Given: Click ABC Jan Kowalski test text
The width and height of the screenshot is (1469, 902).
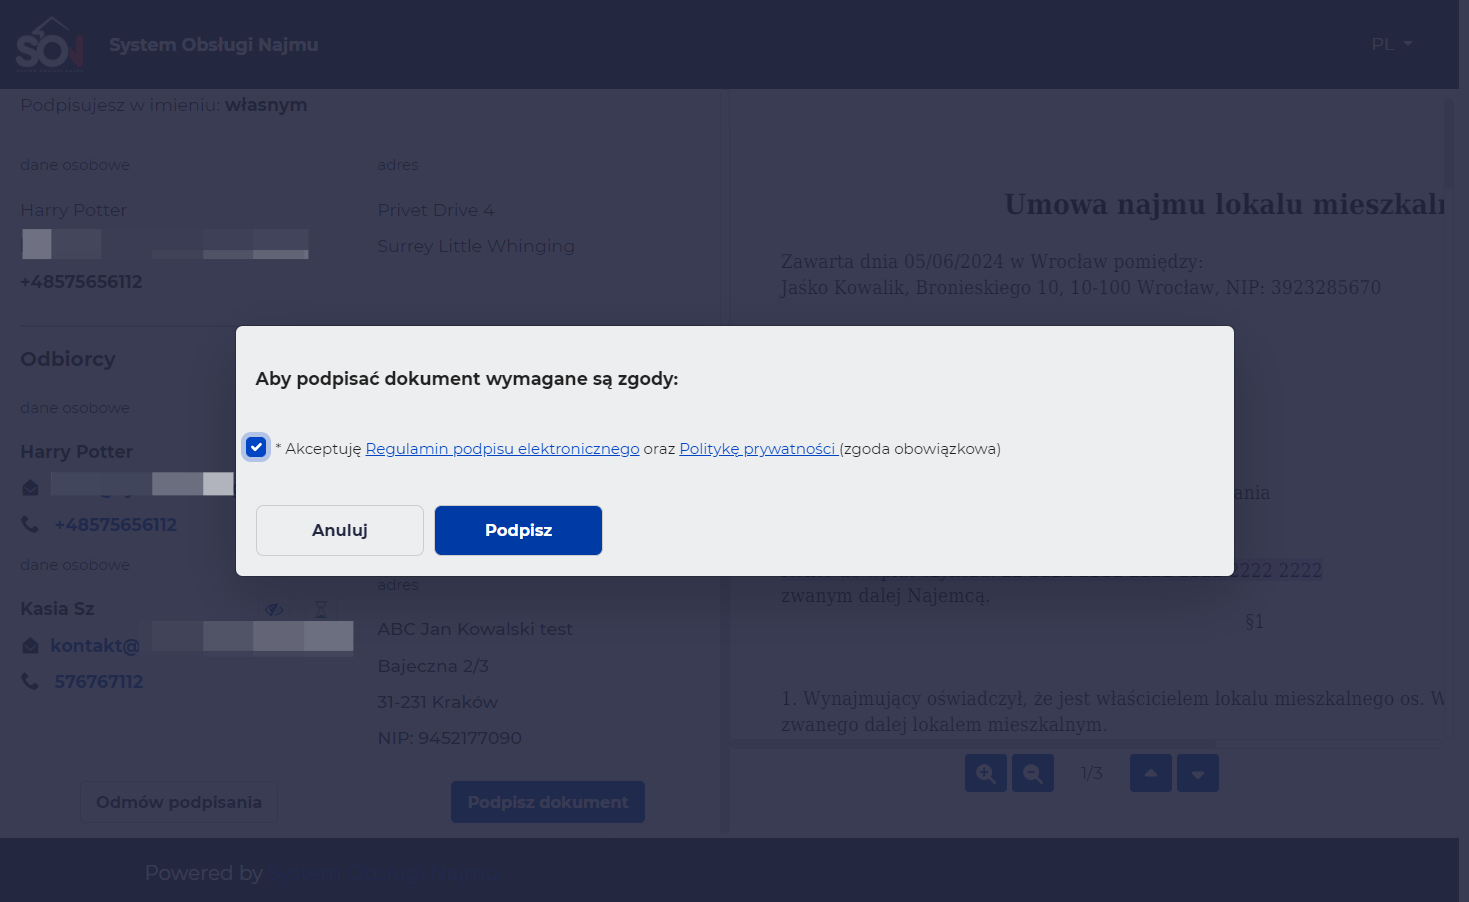Looking at the screenshot, I should pos(475,629).
